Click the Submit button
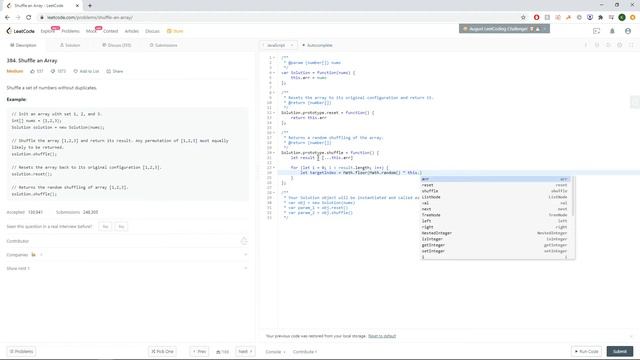The width and height of the screenshot is (640, 360). point(620,351)
